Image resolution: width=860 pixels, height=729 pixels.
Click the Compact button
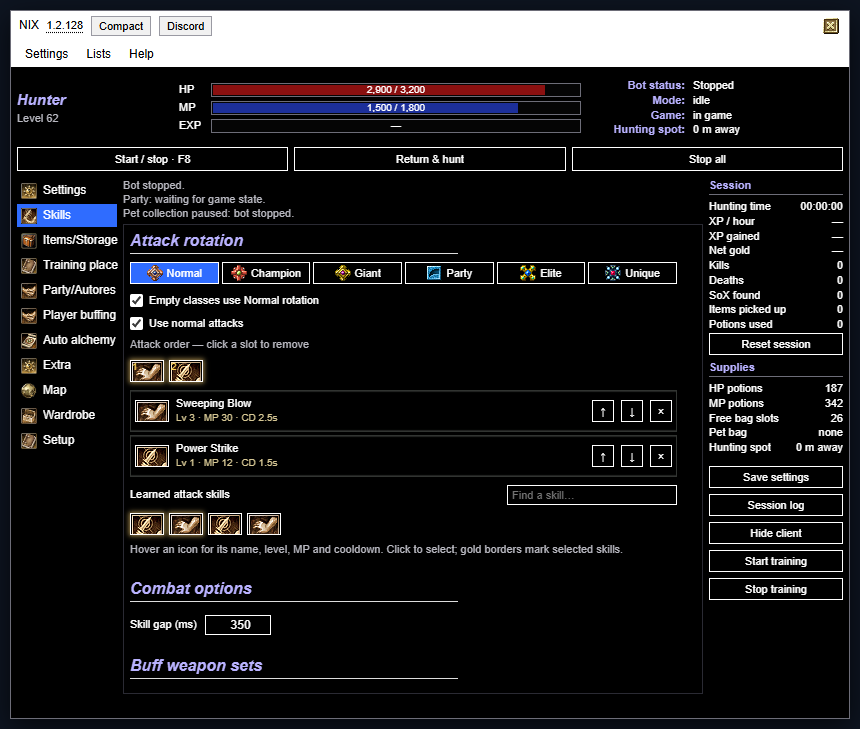pos(121,26)
